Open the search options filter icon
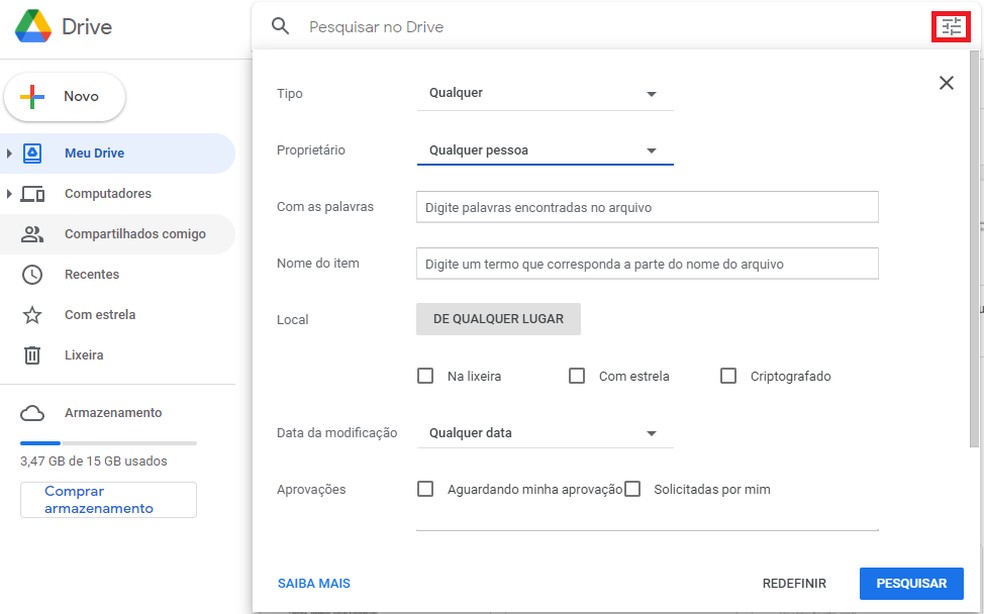The image size is (984, 614). point(951,26)
